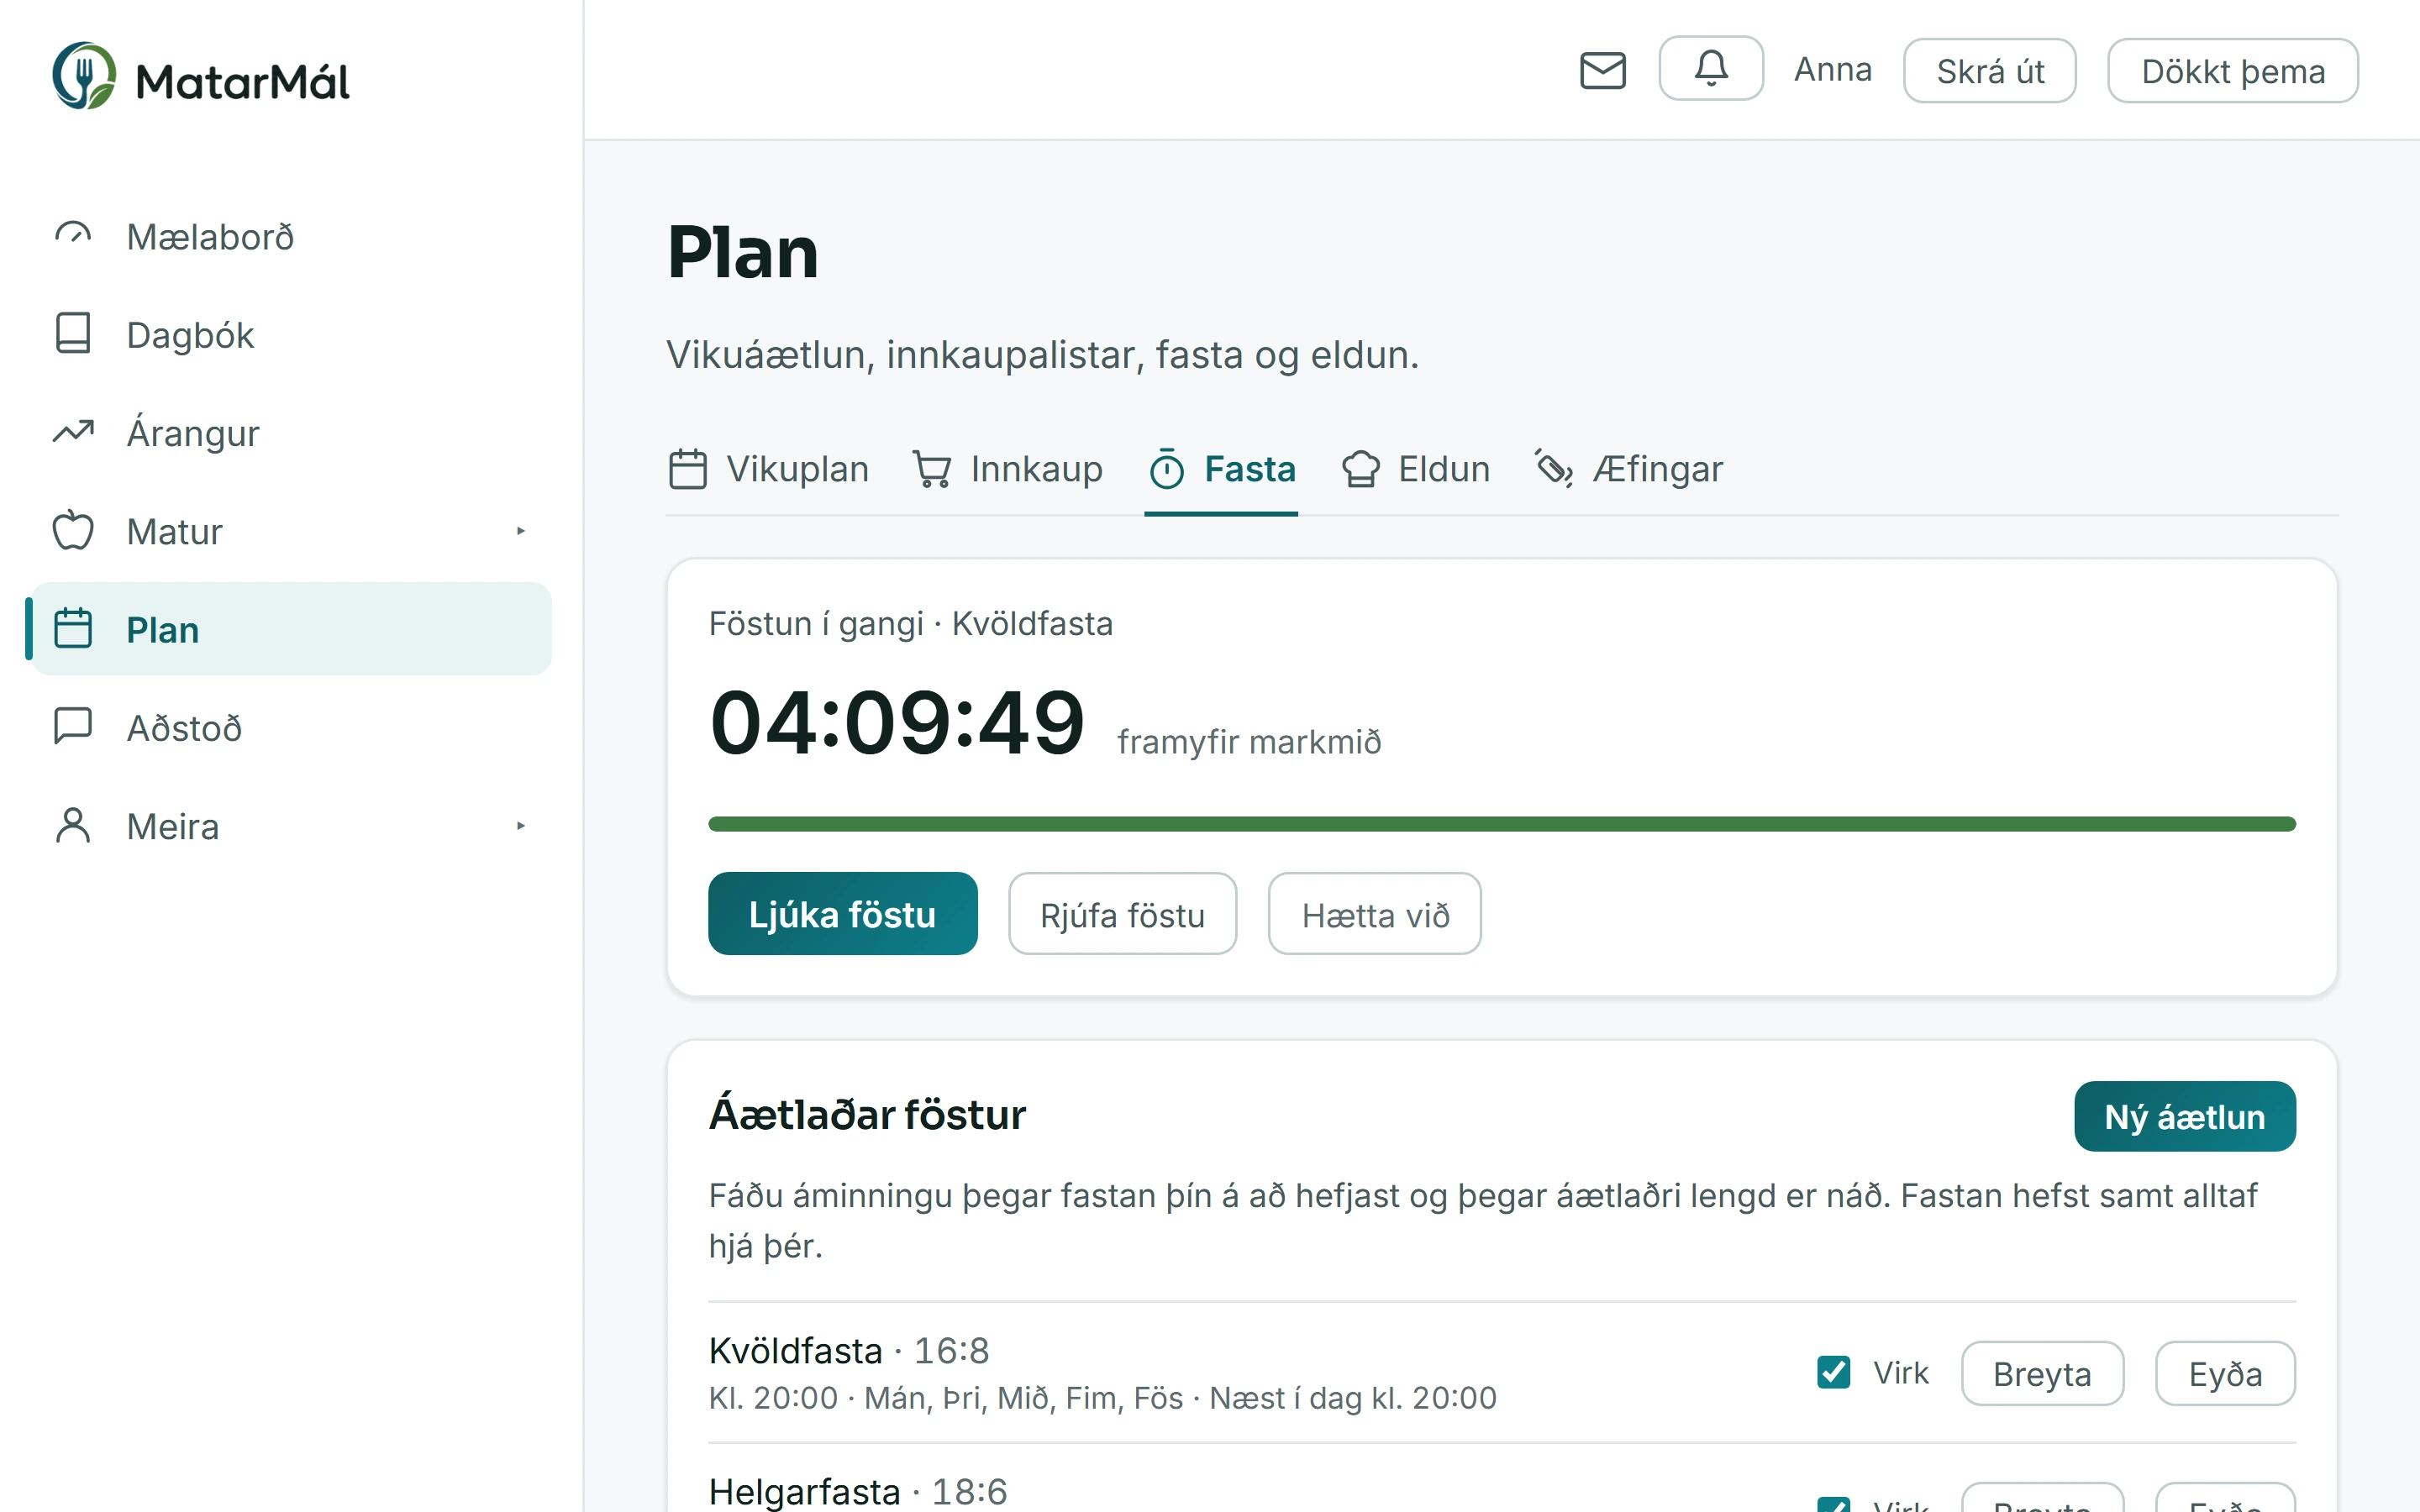This screenshot has height=1512, width=2420.
Task: Switch to the Vikuplan tab
Action: click(768, 470)
